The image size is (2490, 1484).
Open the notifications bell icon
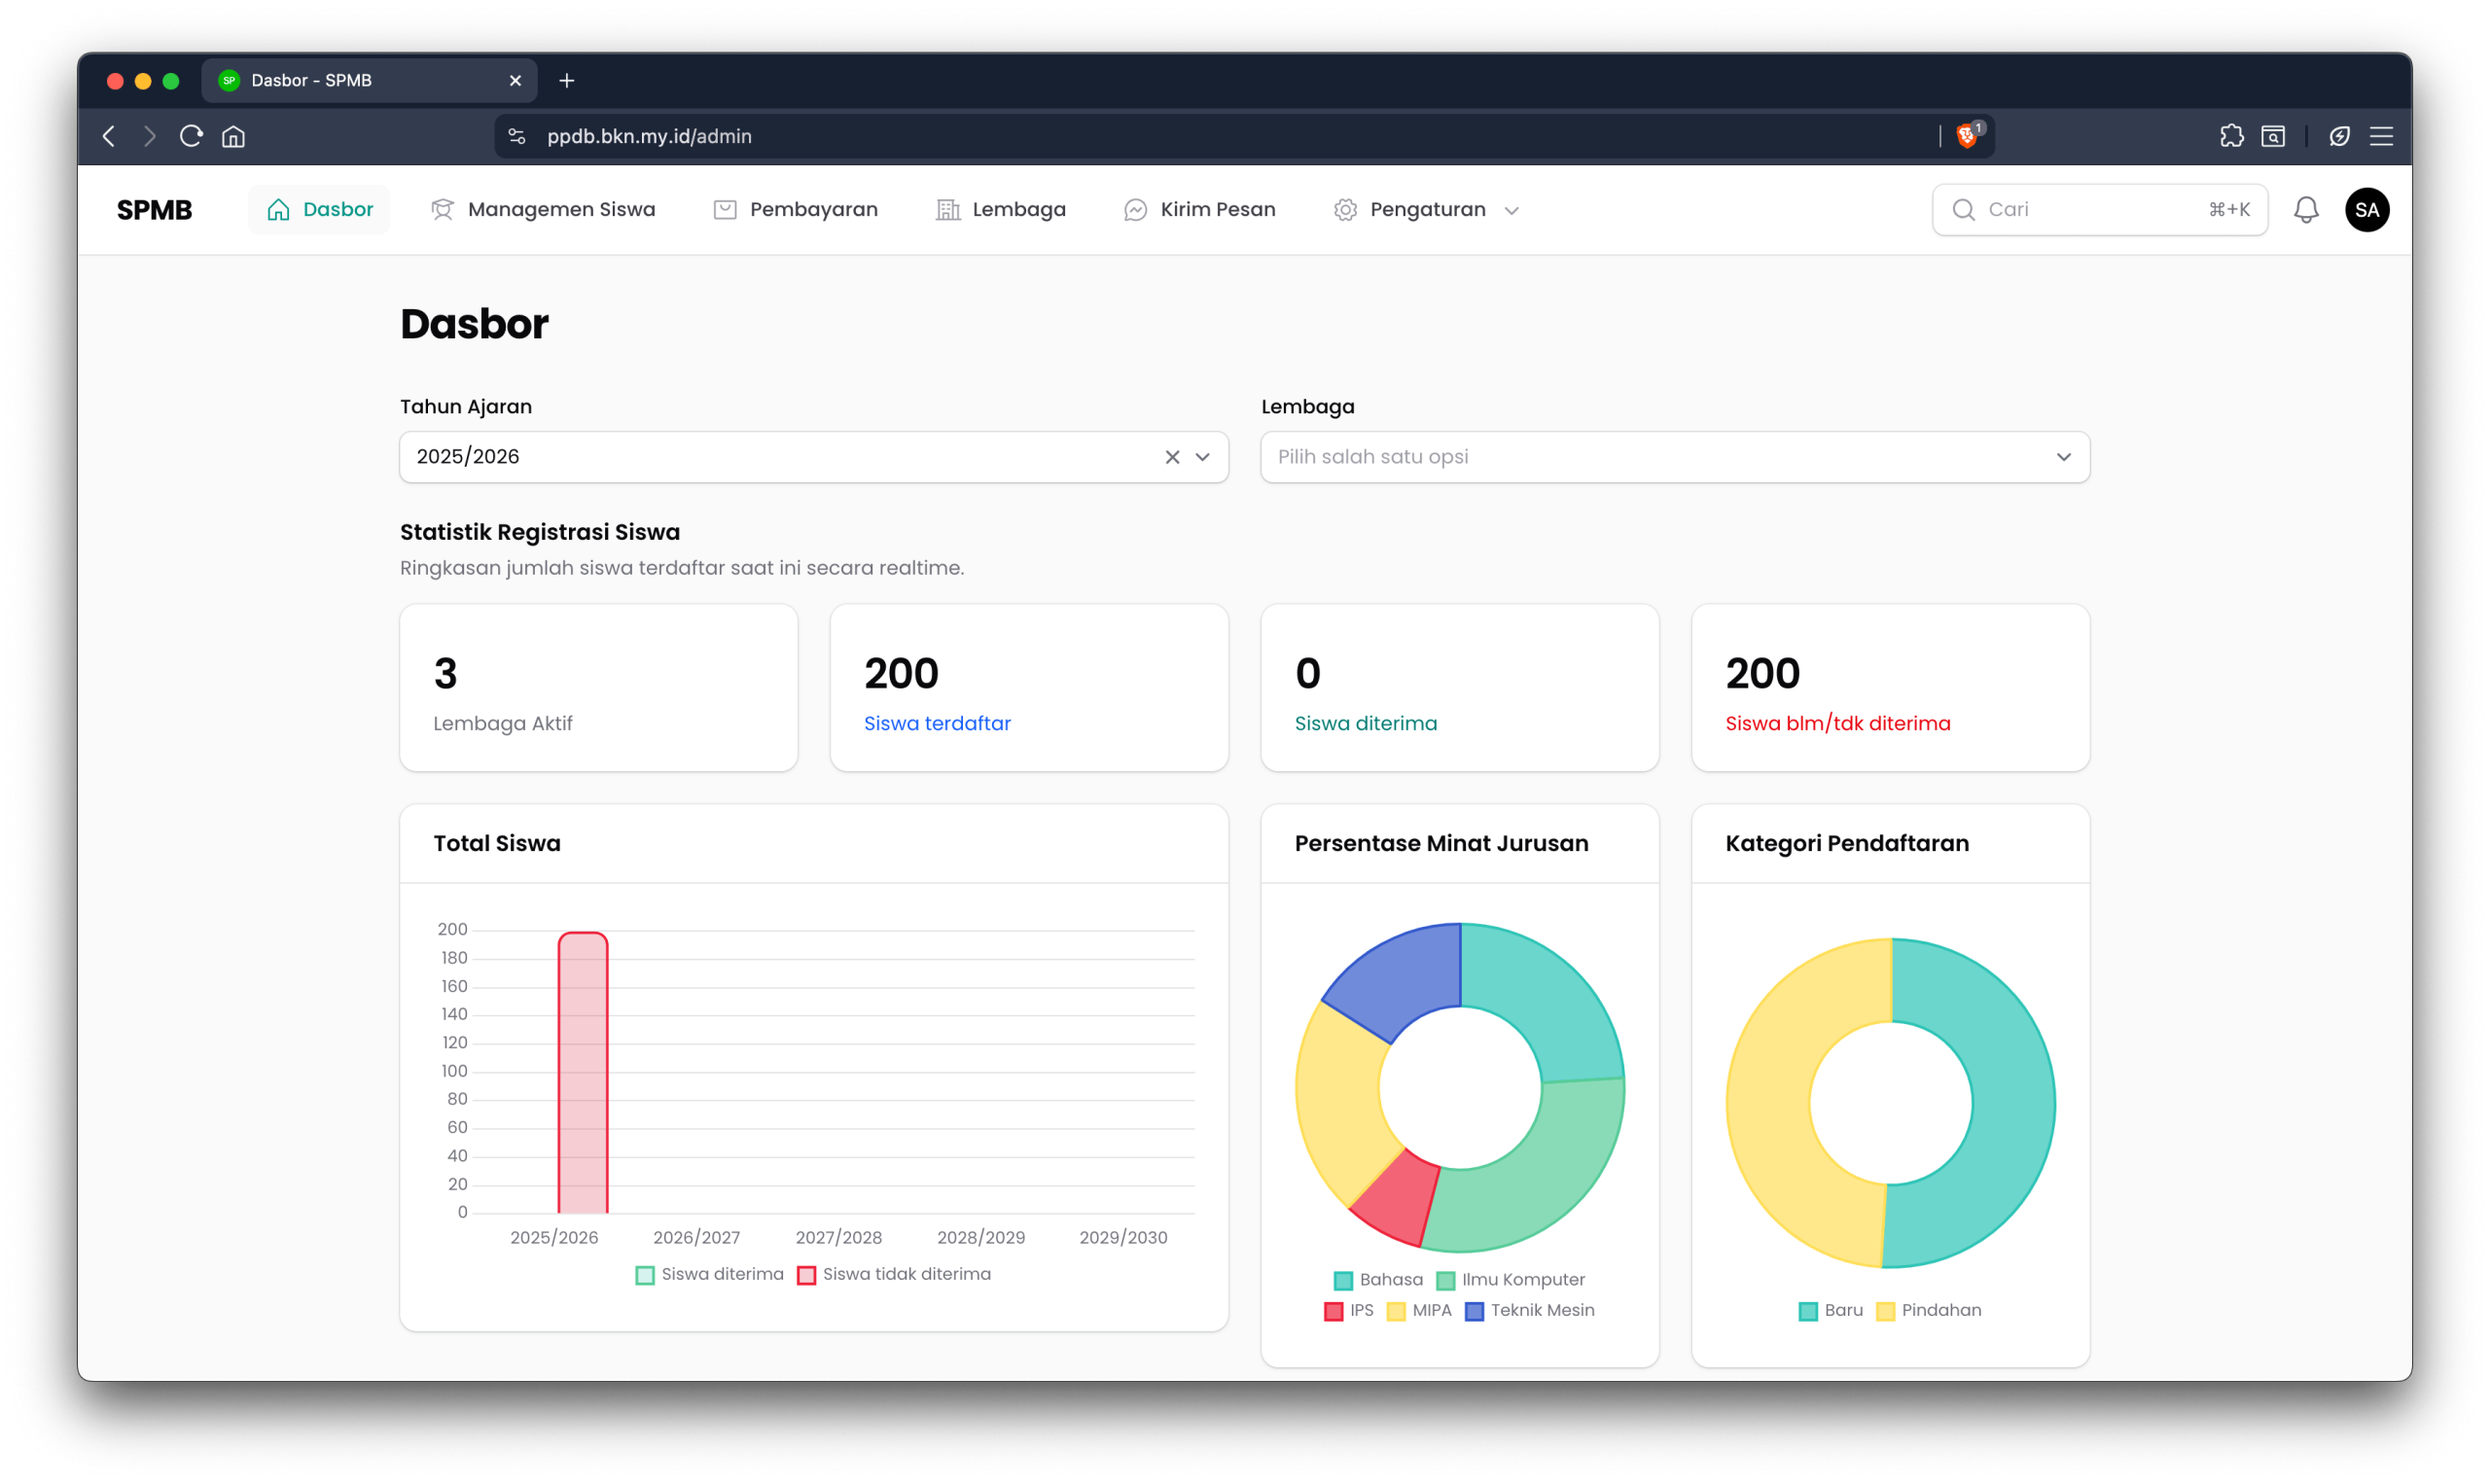(2306, 210)
